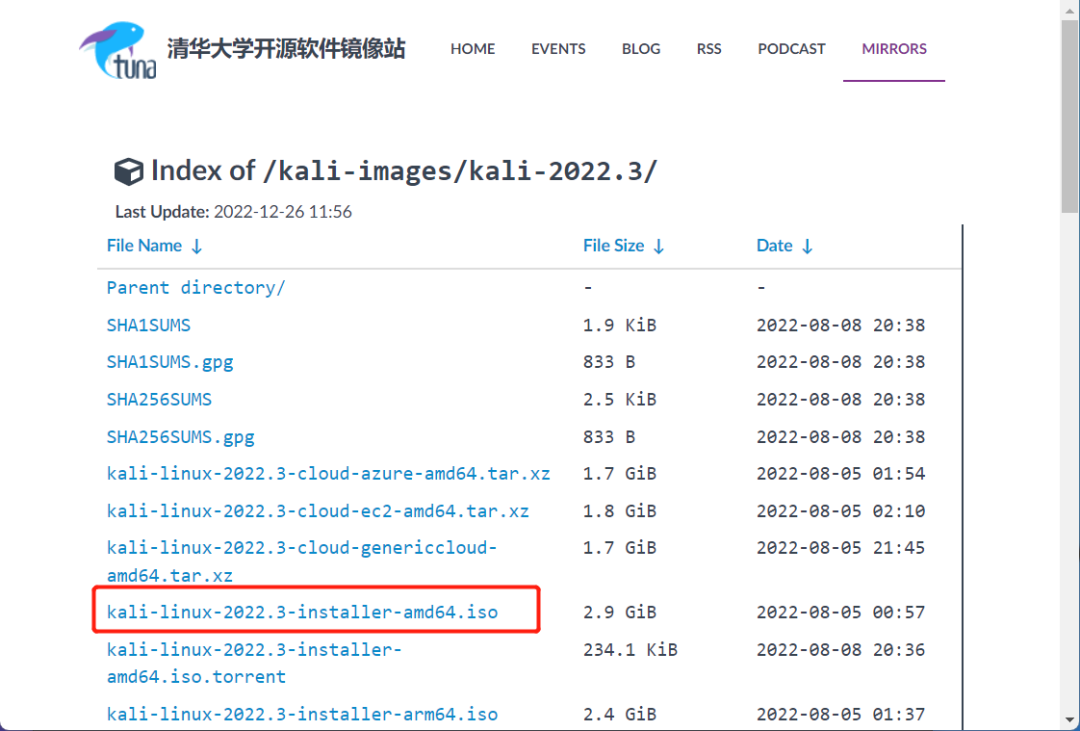1080x731 pixels.
Task: Click the 234.1 KiB file size
Action: point(630,649)
